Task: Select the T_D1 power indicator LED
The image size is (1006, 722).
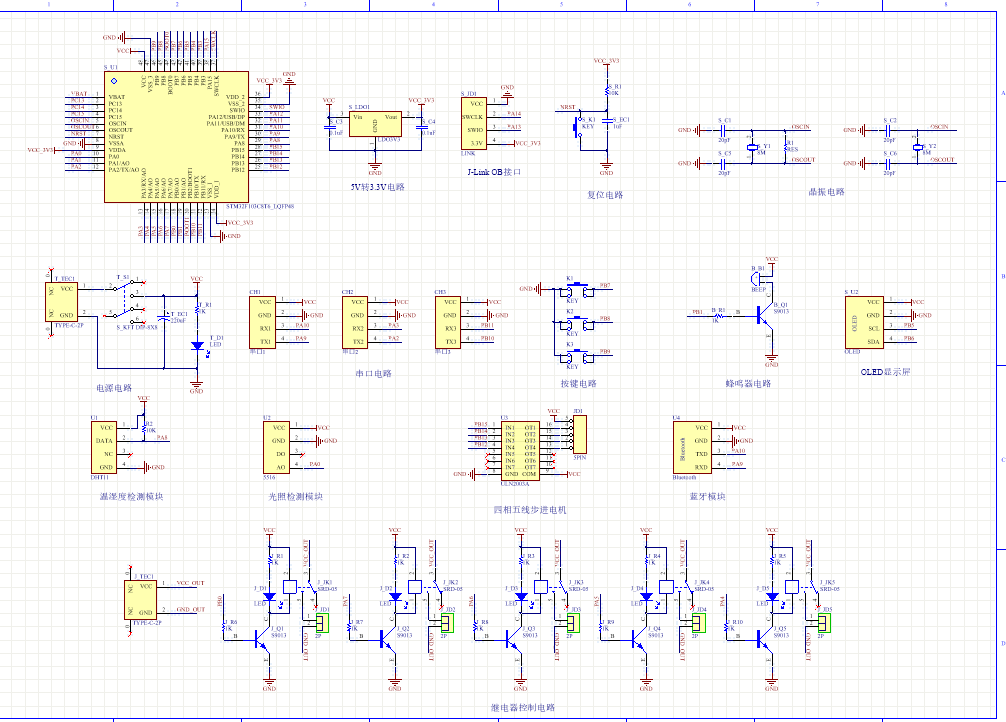Action: [197, 345]
